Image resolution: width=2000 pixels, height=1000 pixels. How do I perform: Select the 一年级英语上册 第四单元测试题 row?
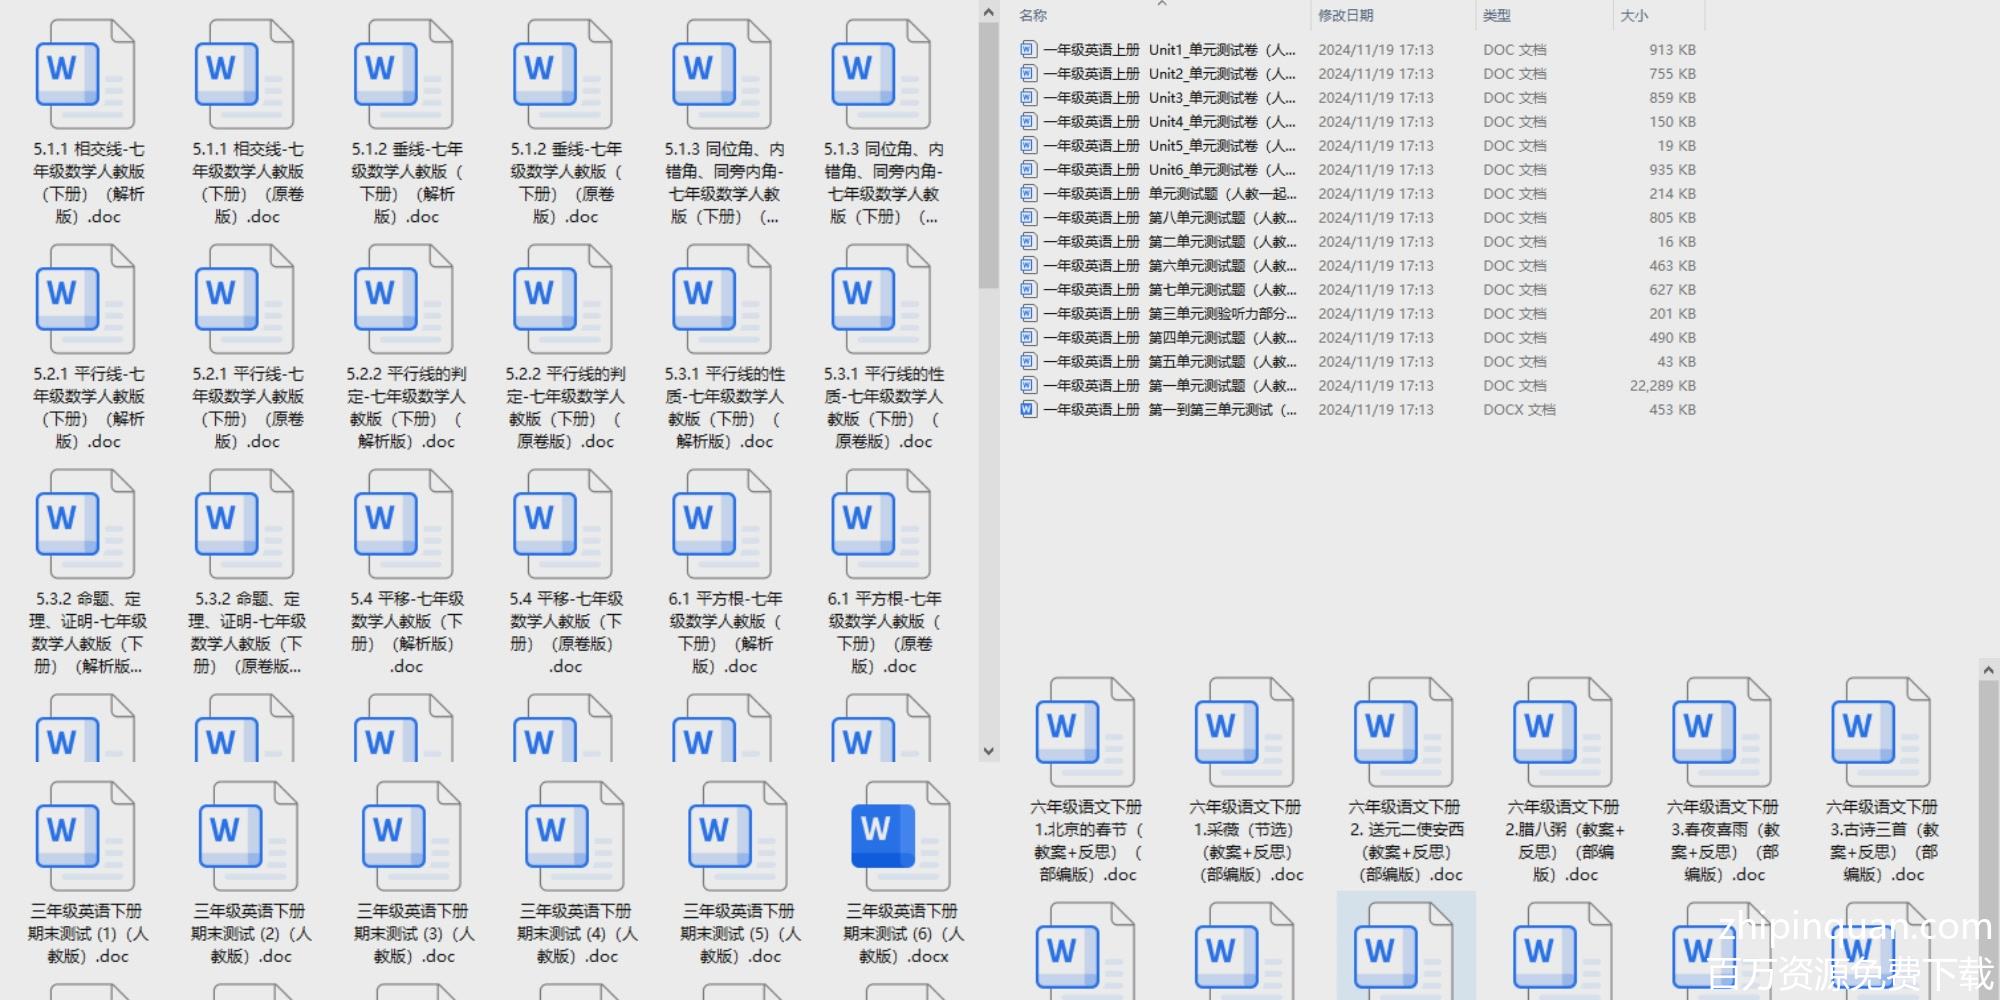coord(1358,338)
